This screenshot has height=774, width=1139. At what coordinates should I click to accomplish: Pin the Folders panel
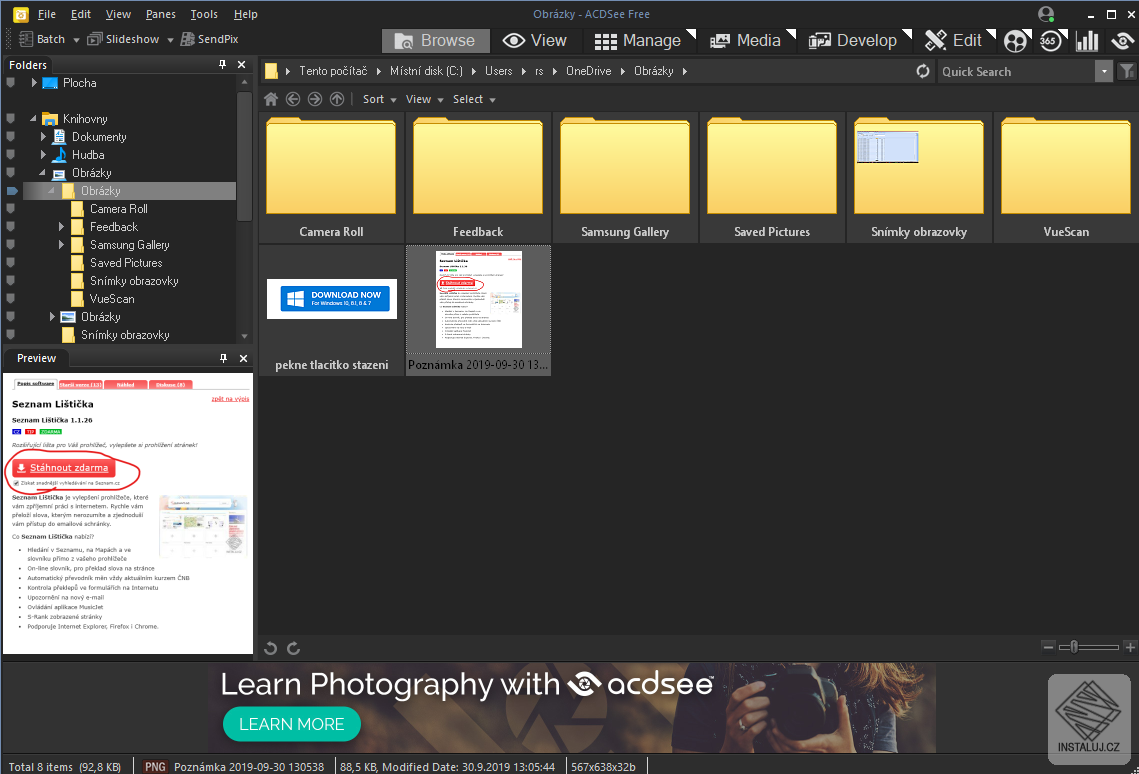pos(222,63)
